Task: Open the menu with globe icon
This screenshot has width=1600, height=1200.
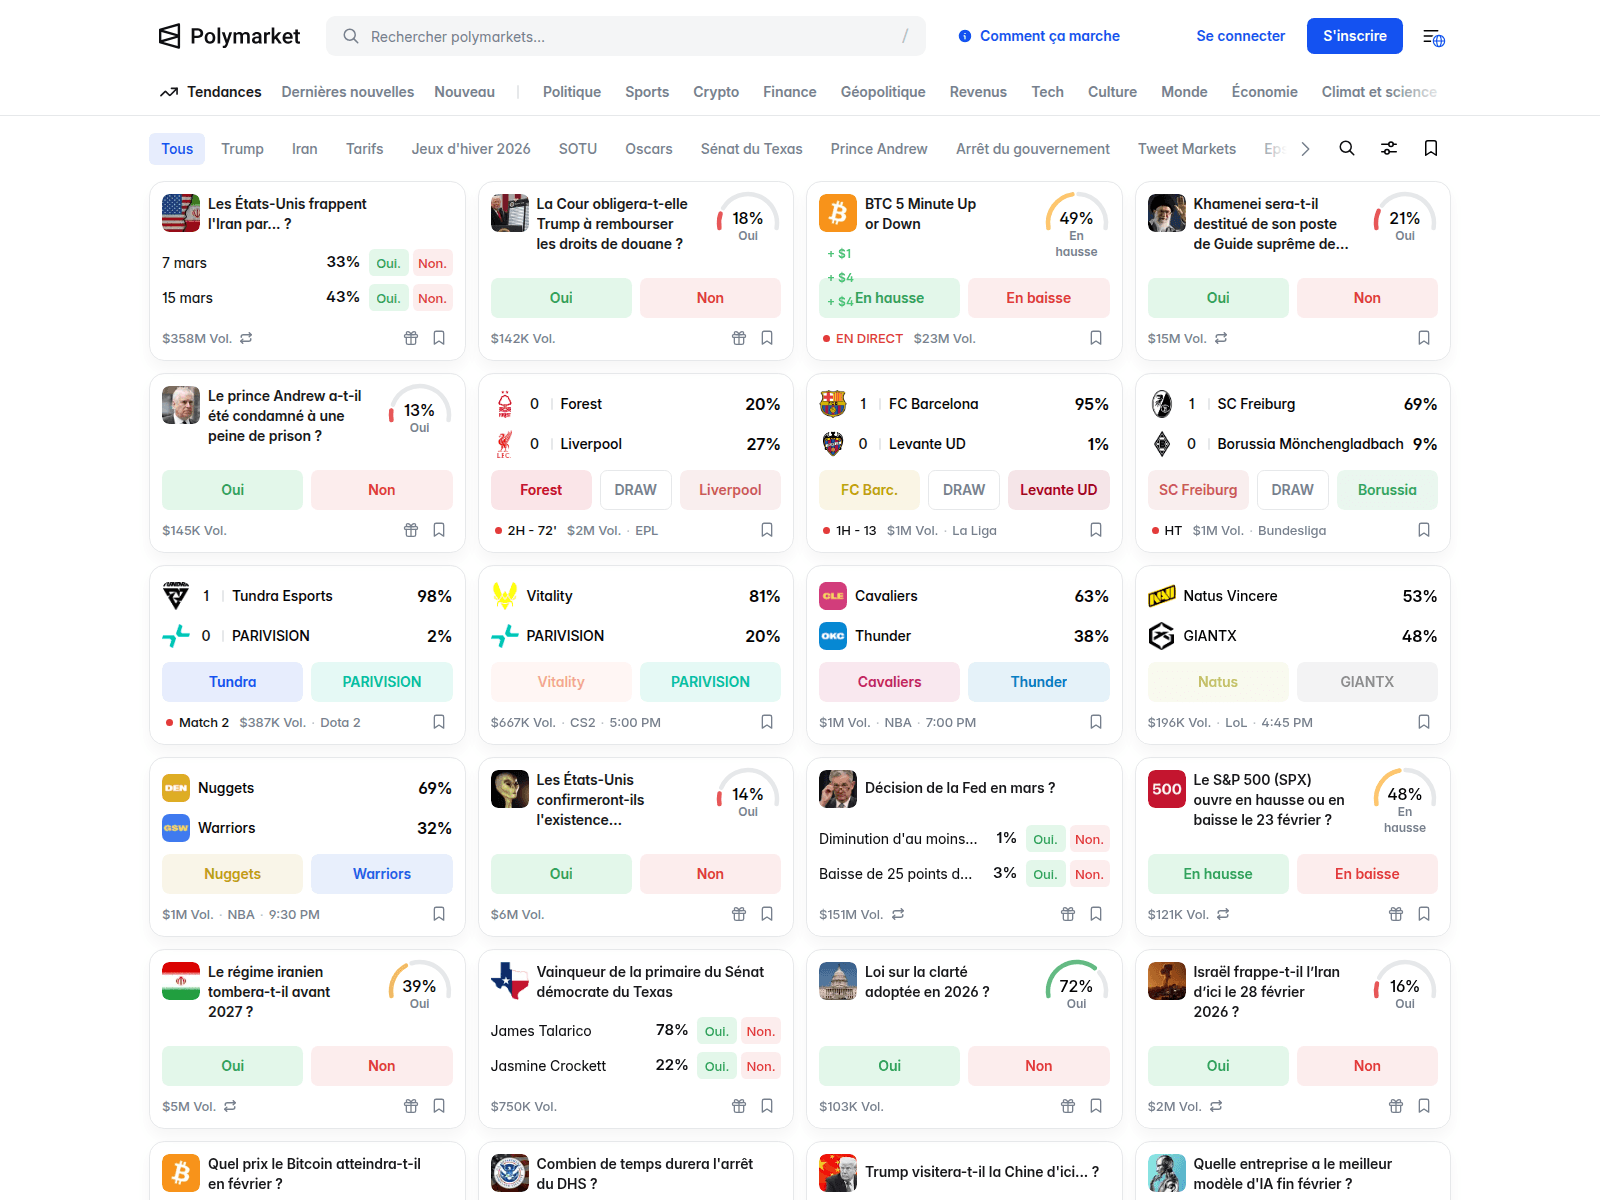Action: [1433, 37]
